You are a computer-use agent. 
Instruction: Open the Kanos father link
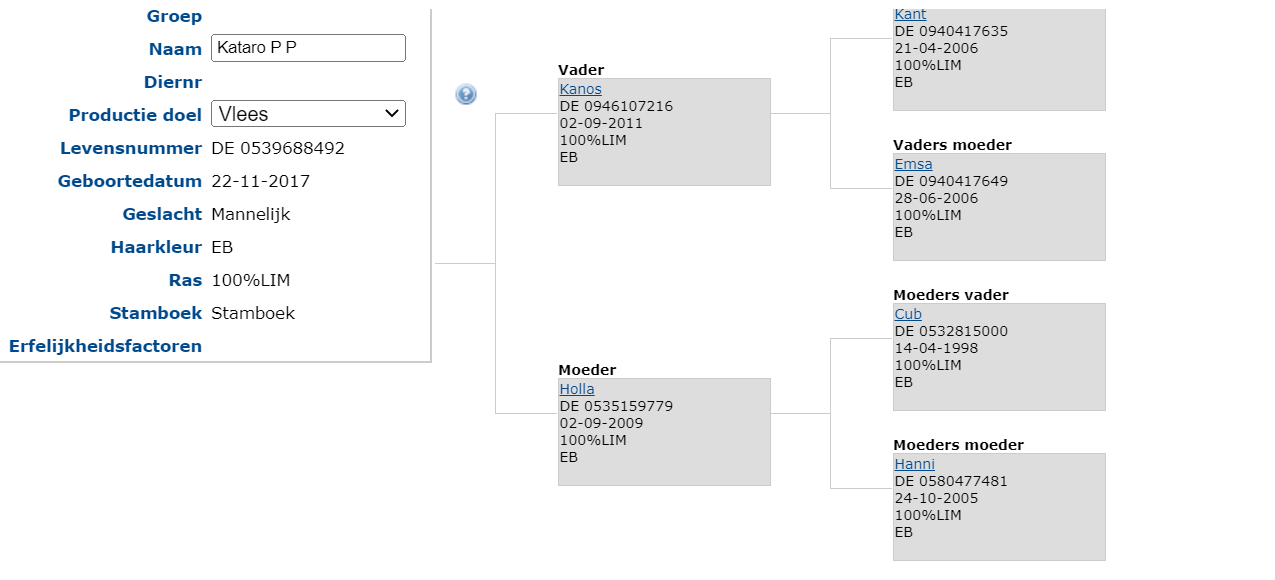pyautogui.click(x=580, y=89)
